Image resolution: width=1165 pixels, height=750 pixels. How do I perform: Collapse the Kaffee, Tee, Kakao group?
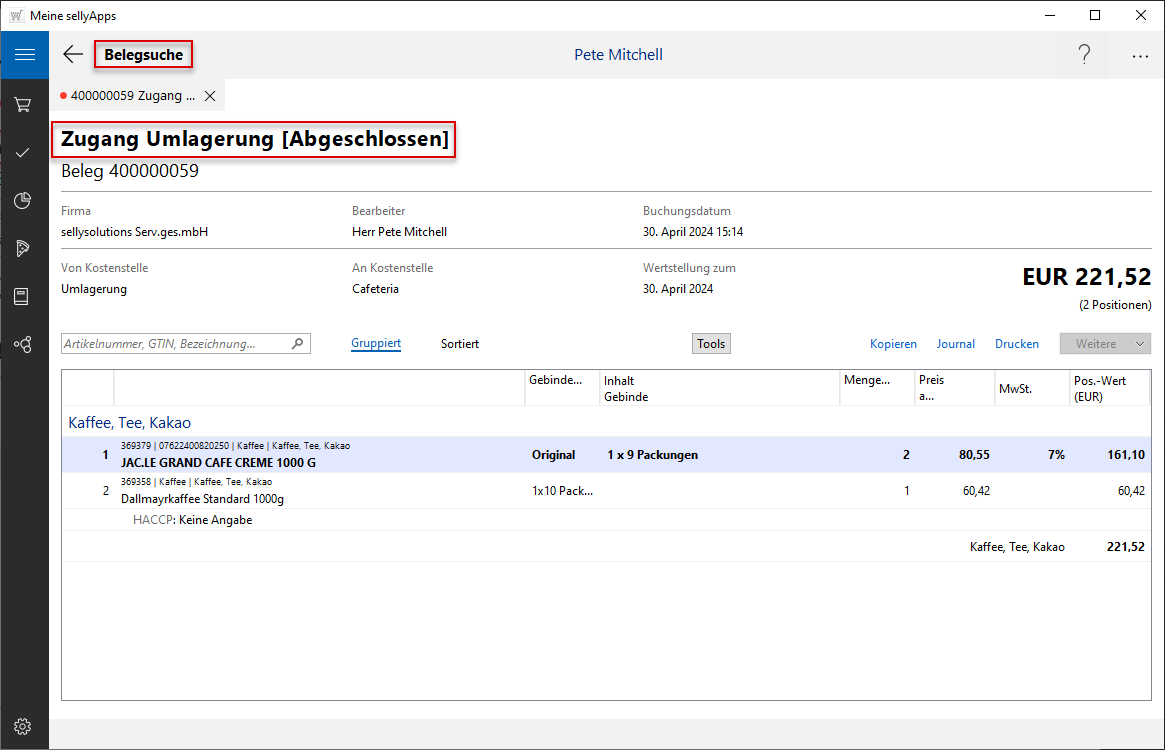(x=129, y=423)
